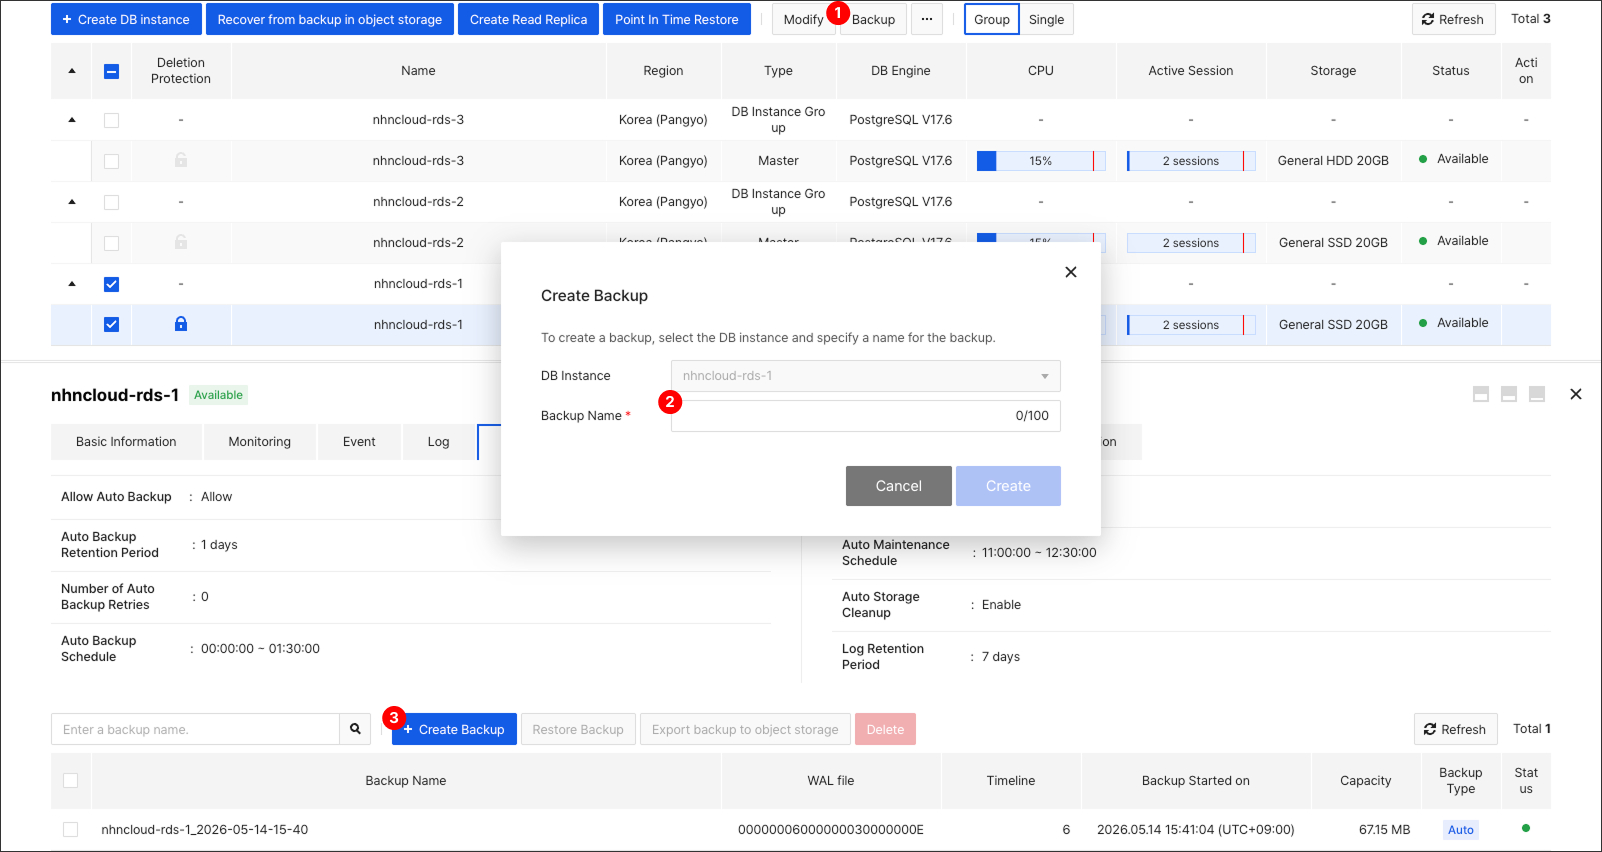Screen dimensions: 1602x852
Task: Click the Capacity value 67.15 MB
Action: 1385,829
